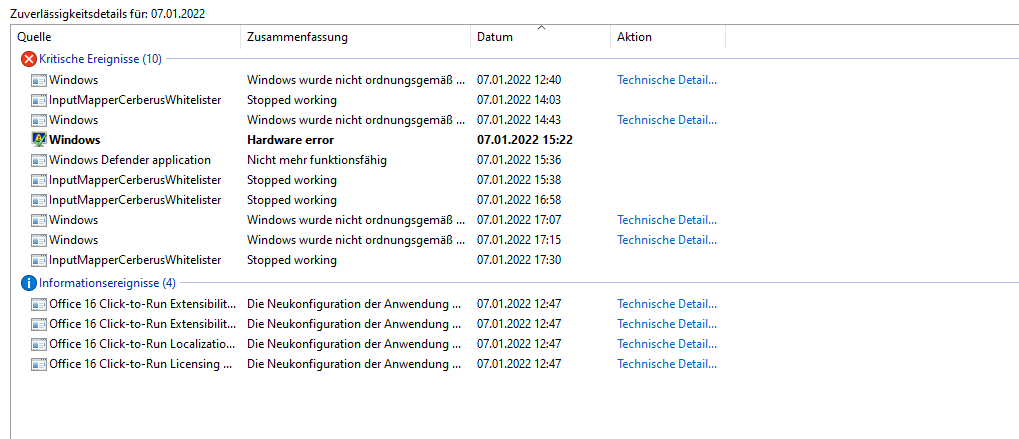Select the Hardware error Windows icon
Viewport: 1019px width, 439px height.
[39, 140]
